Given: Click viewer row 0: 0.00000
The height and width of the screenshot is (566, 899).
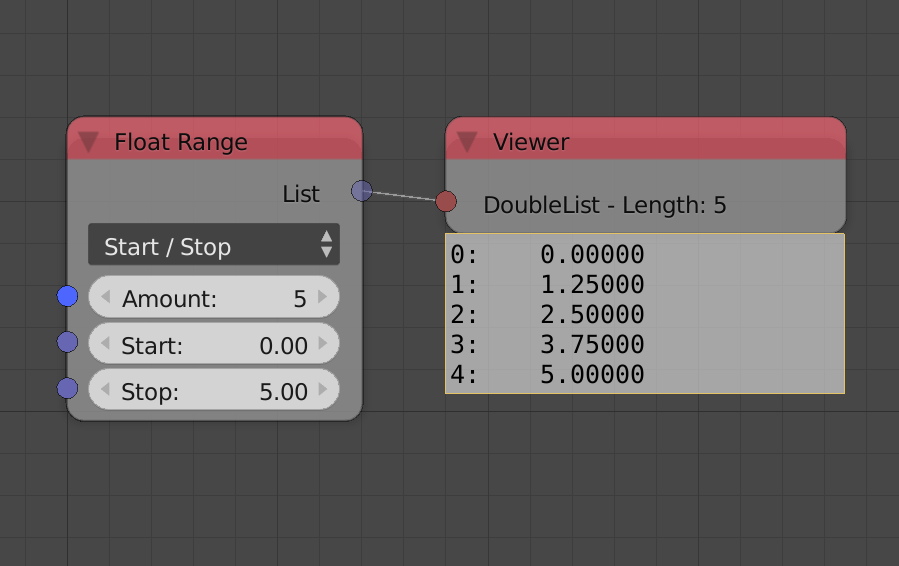Looking at the screenshot, I should (548, 255).
